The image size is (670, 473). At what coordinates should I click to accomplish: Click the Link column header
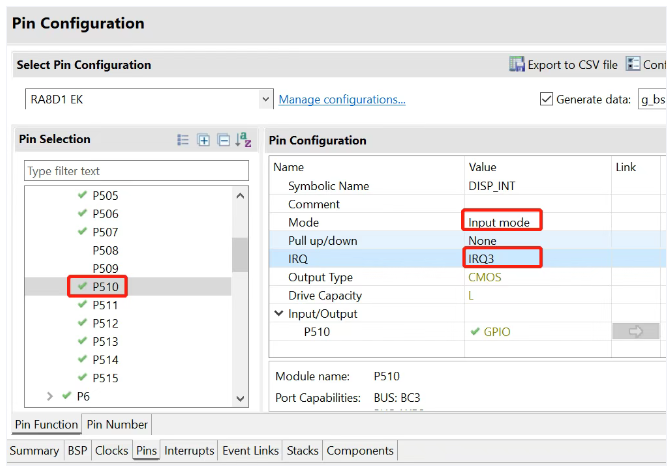[626, 167]
